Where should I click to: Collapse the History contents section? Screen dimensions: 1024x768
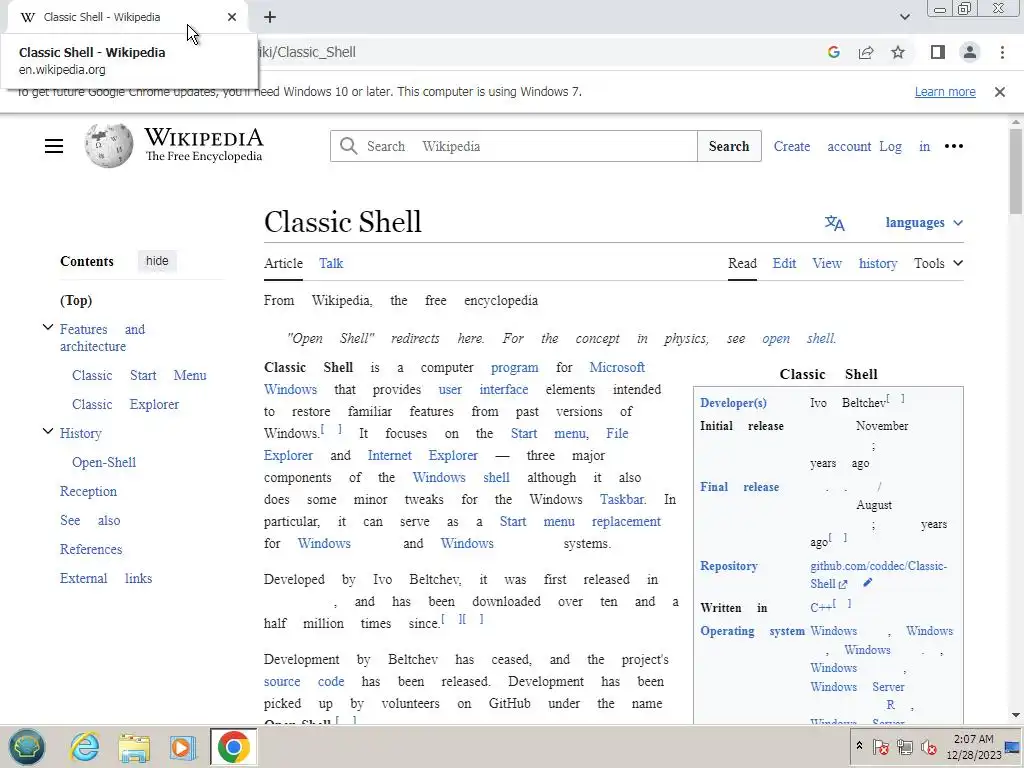click(x=48, y=431)
